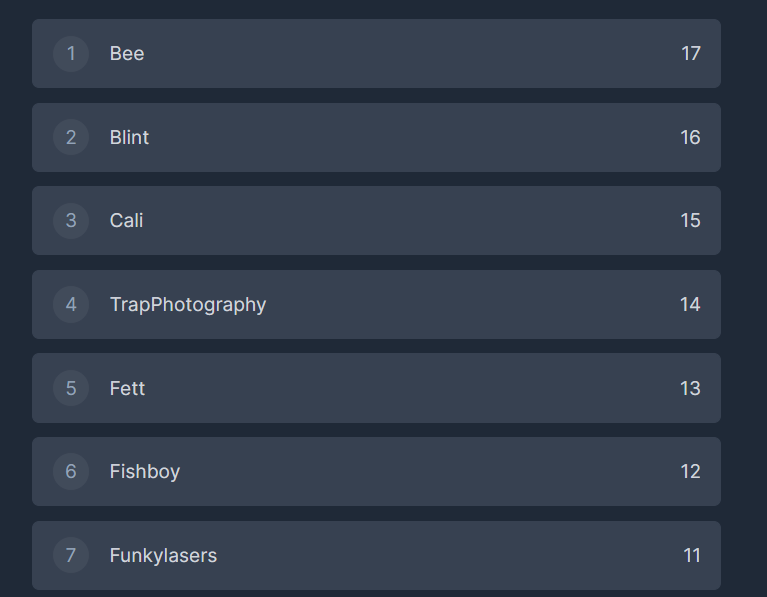
Task: Click the rank 6 circle badge
Action: (71, 471)
